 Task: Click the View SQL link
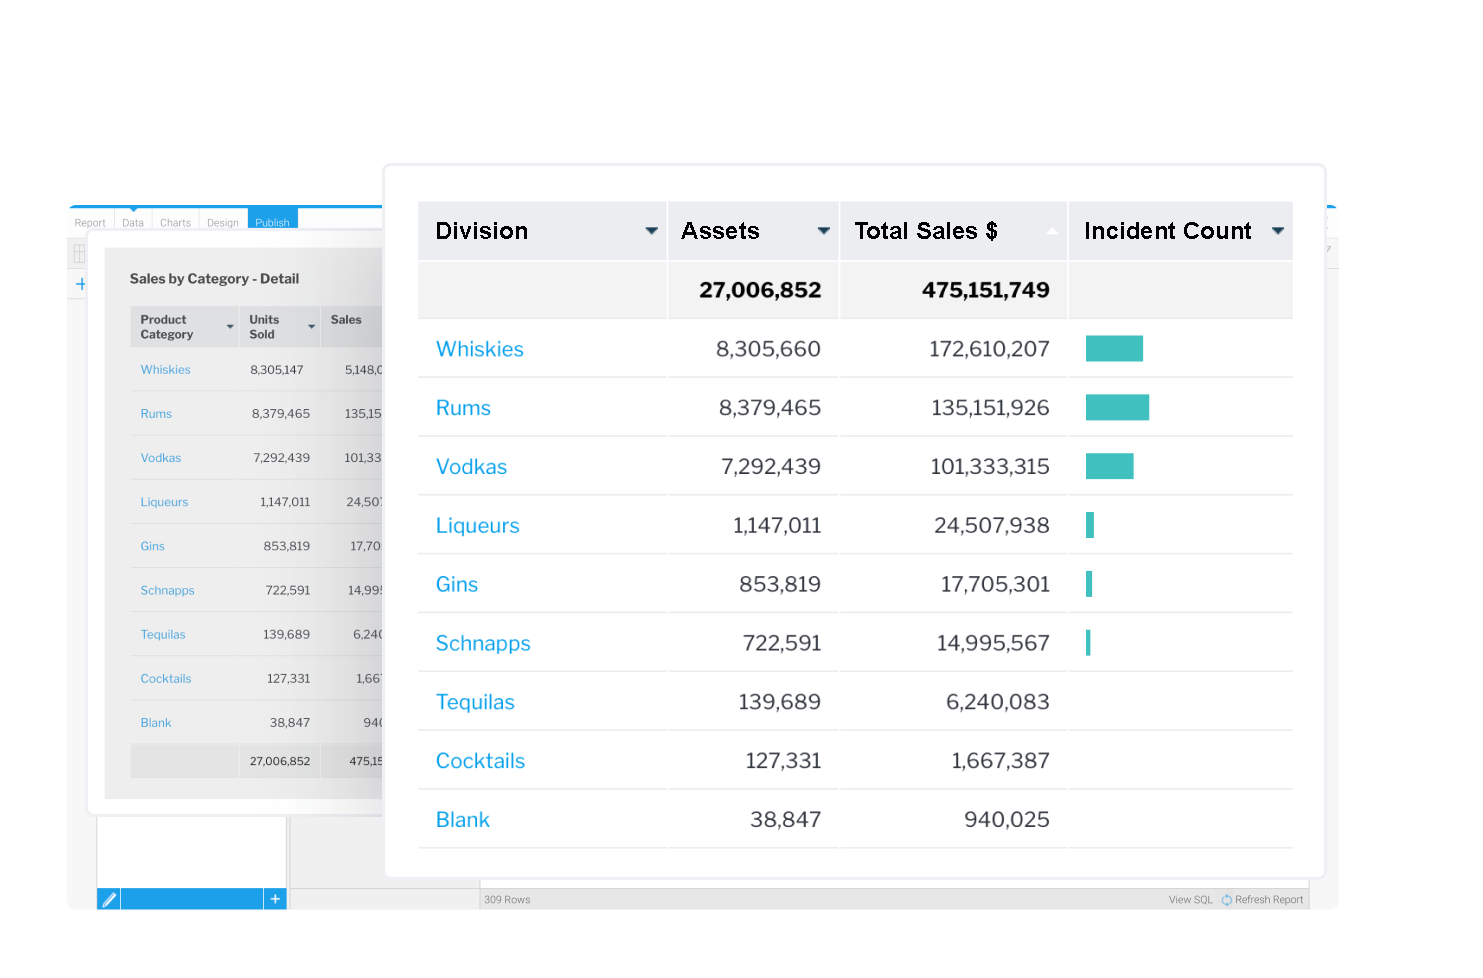pyautogui.click(x=1190, y=899)
